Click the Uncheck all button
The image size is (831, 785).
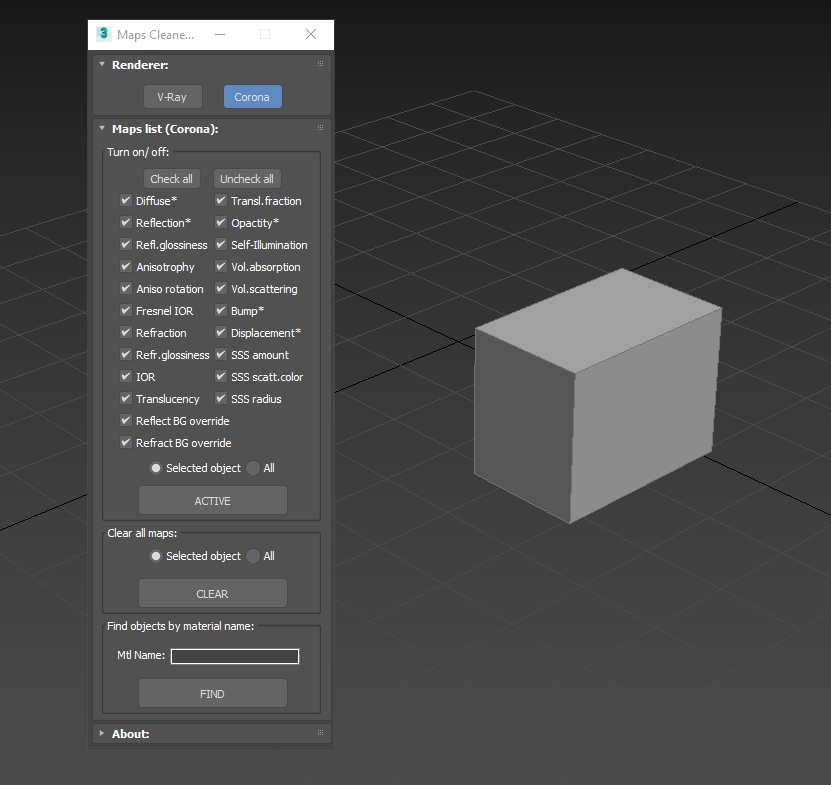pyautogui.click(x=247, y=178)
